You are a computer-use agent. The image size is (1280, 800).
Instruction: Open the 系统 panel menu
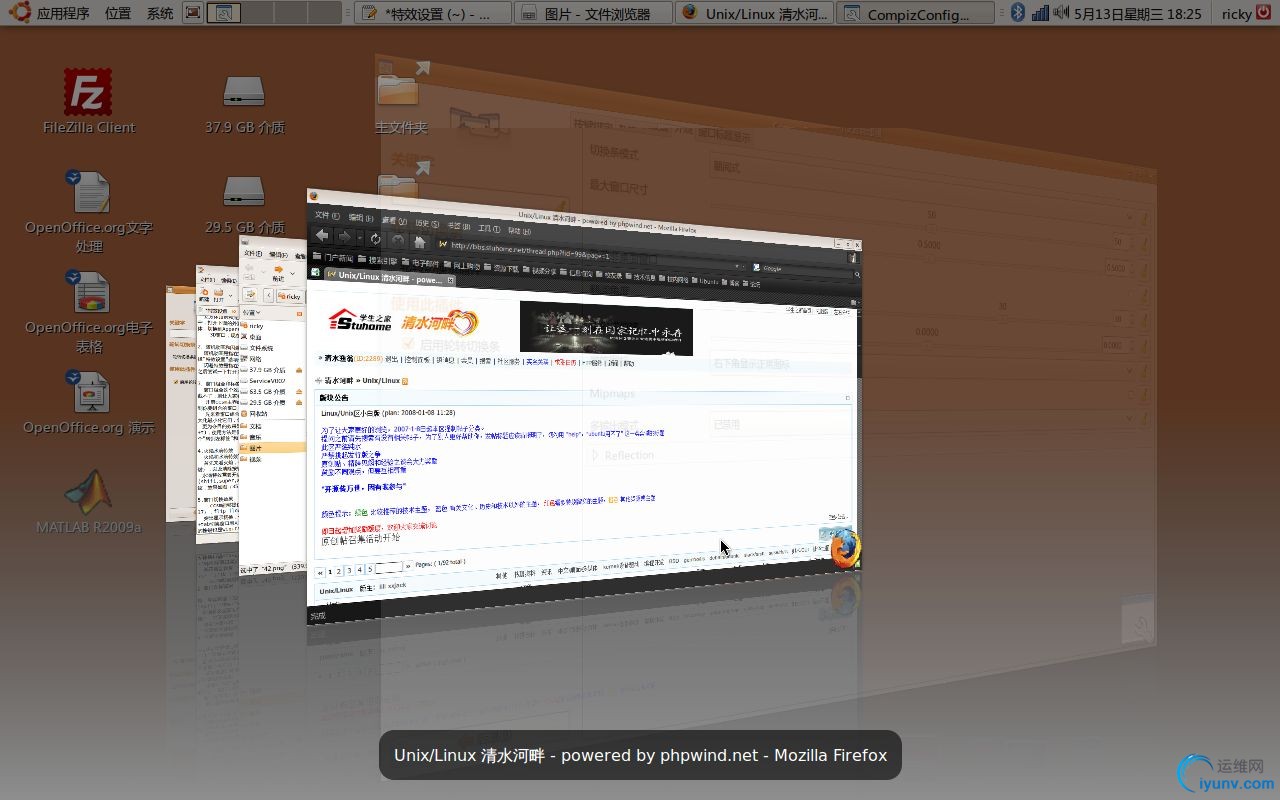coord(160,13)
